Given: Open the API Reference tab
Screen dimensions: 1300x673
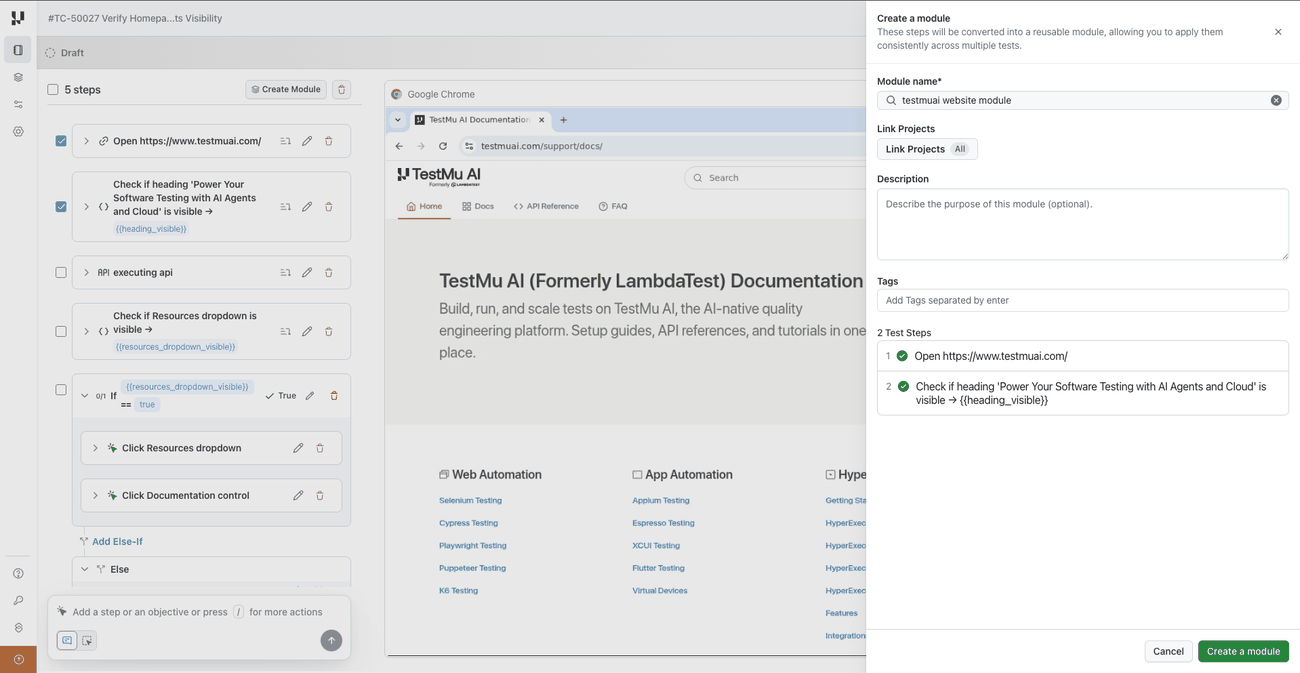Looking at the screenshot, I should [546, 206].
